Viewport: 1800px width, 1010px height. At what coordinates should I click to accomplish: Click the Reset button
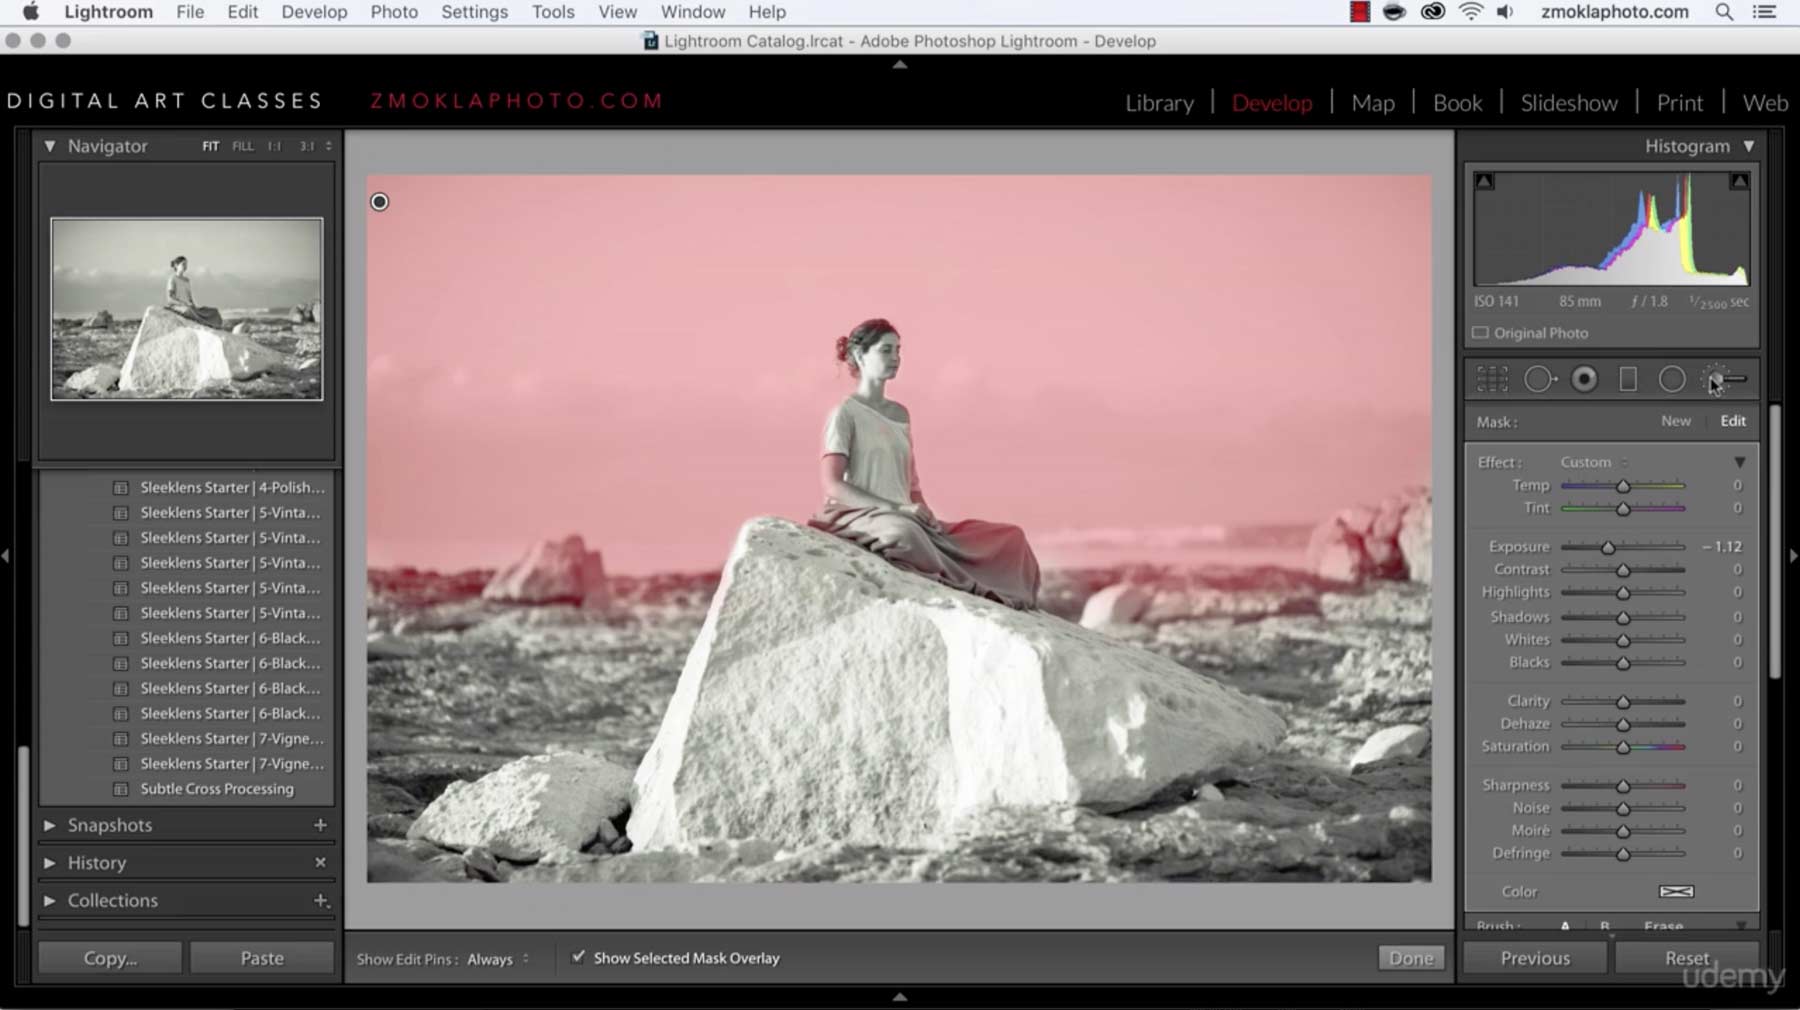(1687, 958)
